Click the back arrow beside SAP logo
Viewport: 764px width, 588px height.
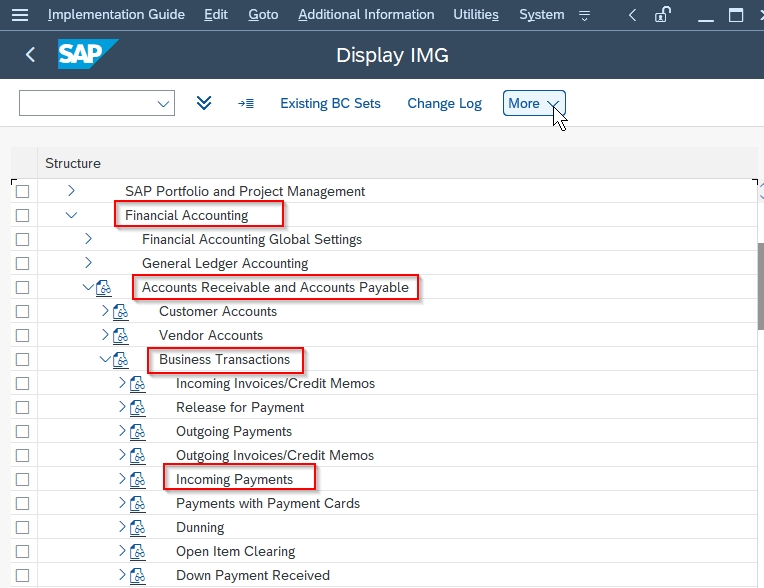click(x=30, y=55)
